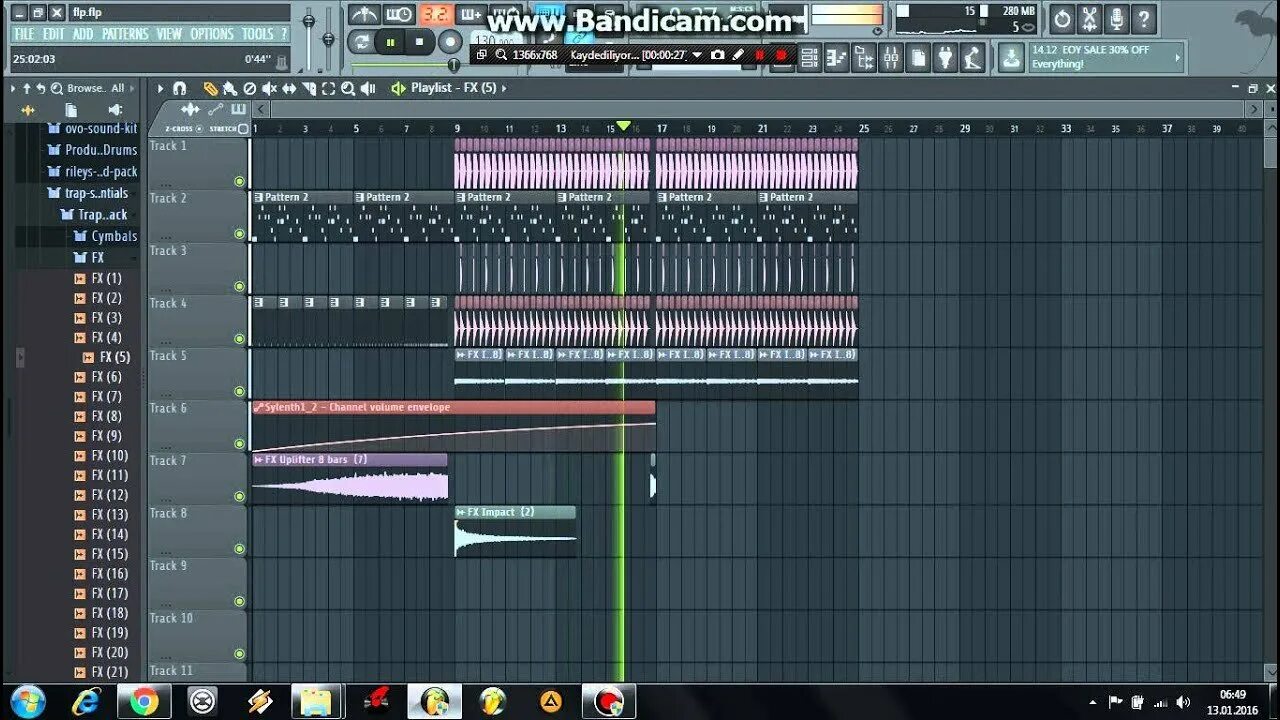Mute Track 8 with its green light

pyautogui.click(x=239, y=549)
